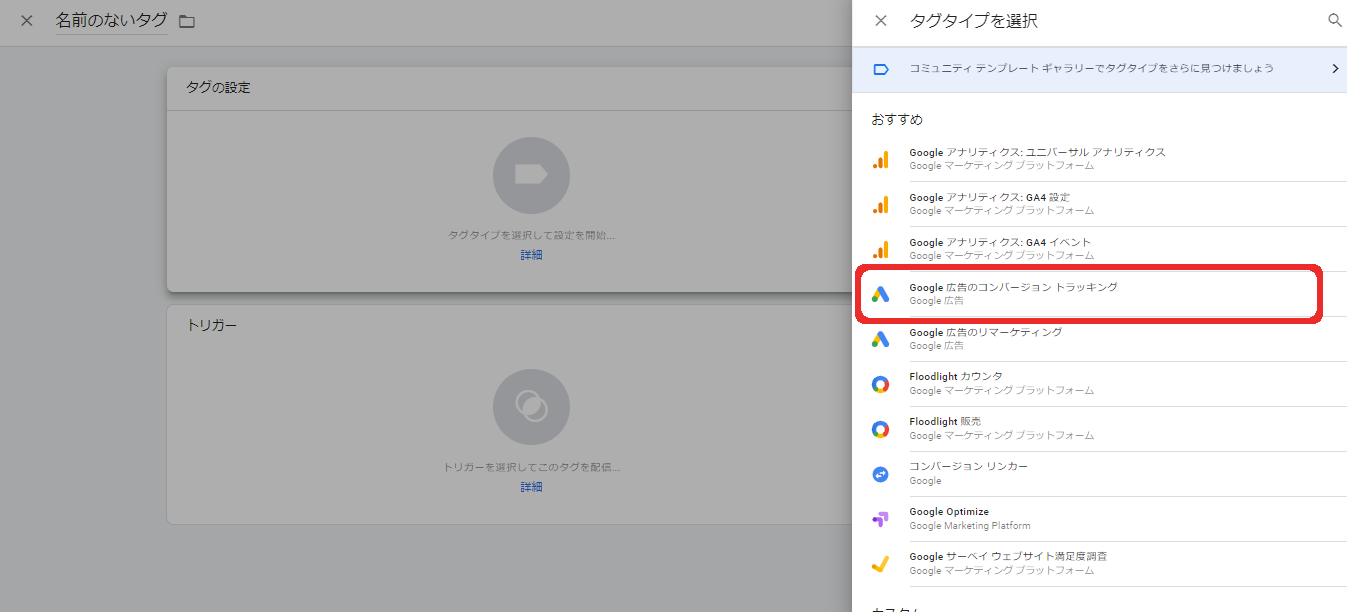Viewport: 1347px width, 612px height.
Task: Open 詳細 link under タグの設定
Action: [x=531, y=255]
